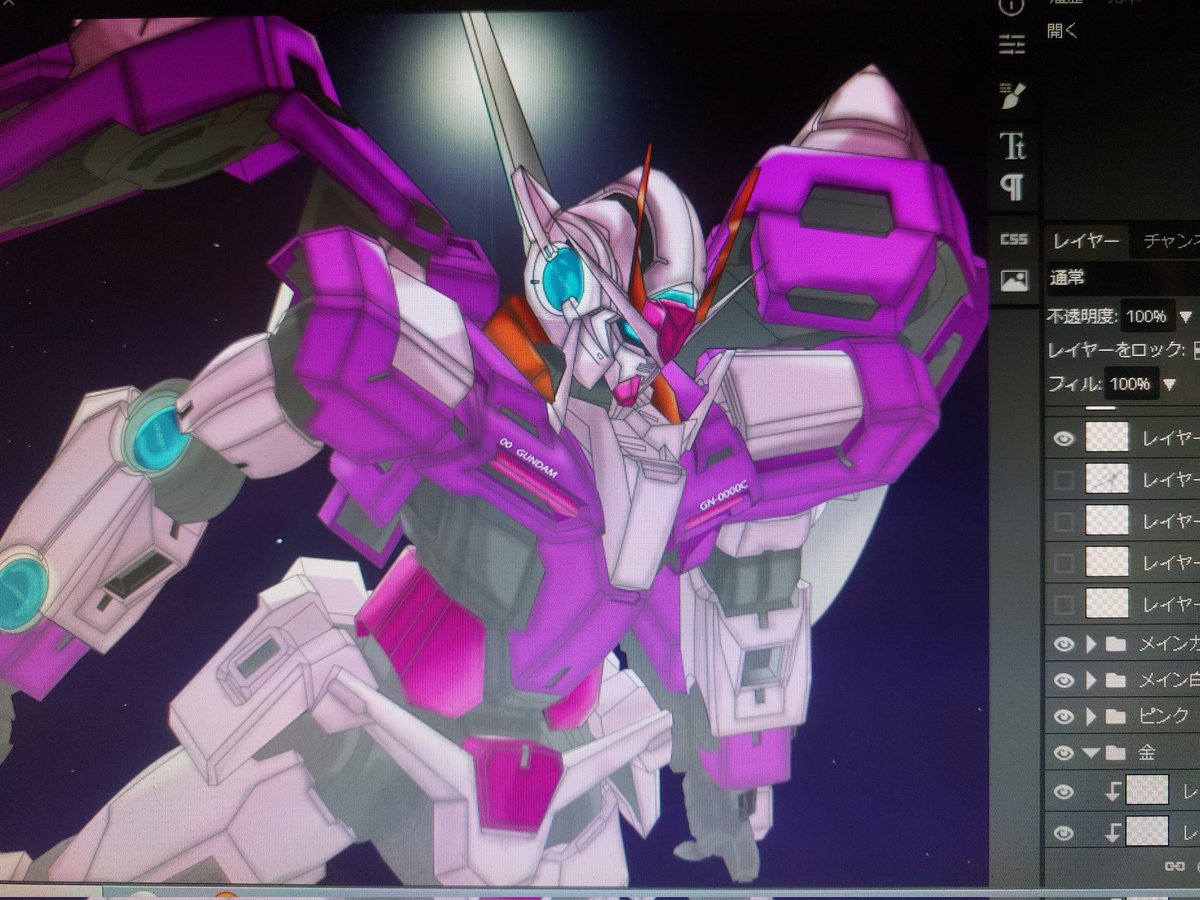Open the Character (Tt) panel icon

click(x=1013, y=146)
